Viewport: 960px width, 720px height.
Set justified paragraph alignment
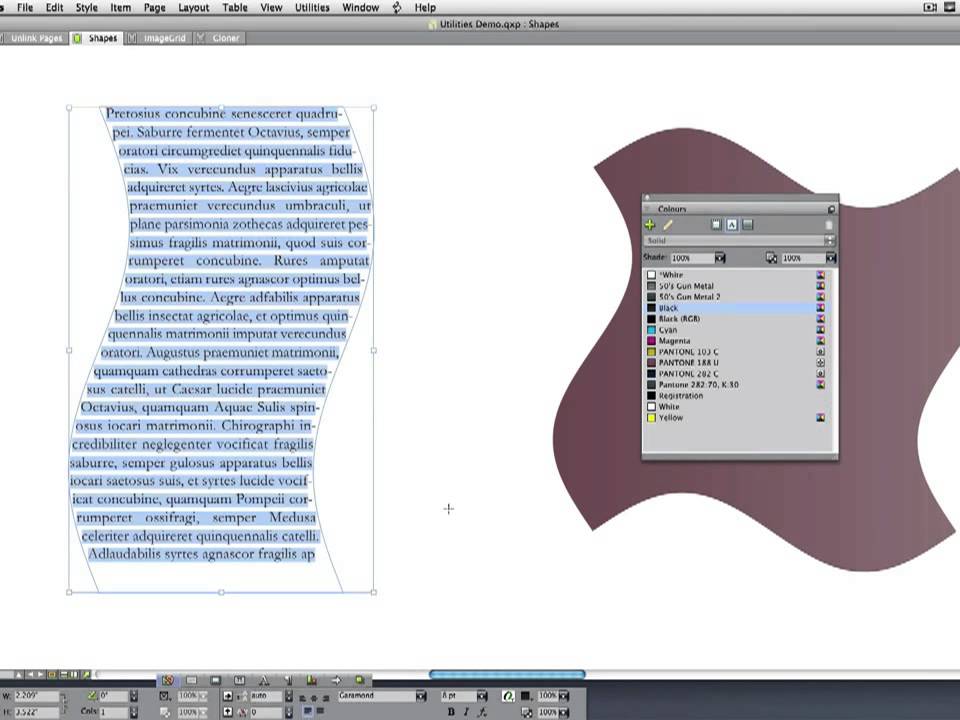[x=307, y=711]
